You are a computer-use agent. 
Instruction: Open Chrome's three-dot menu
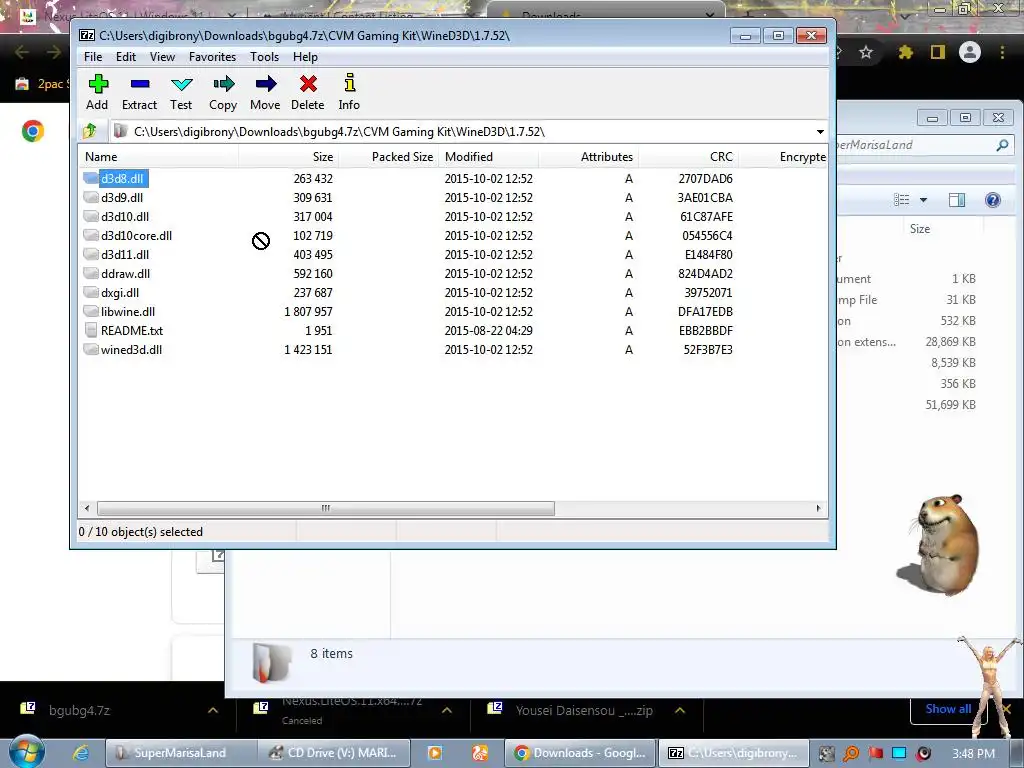(x=1002, y=52)
